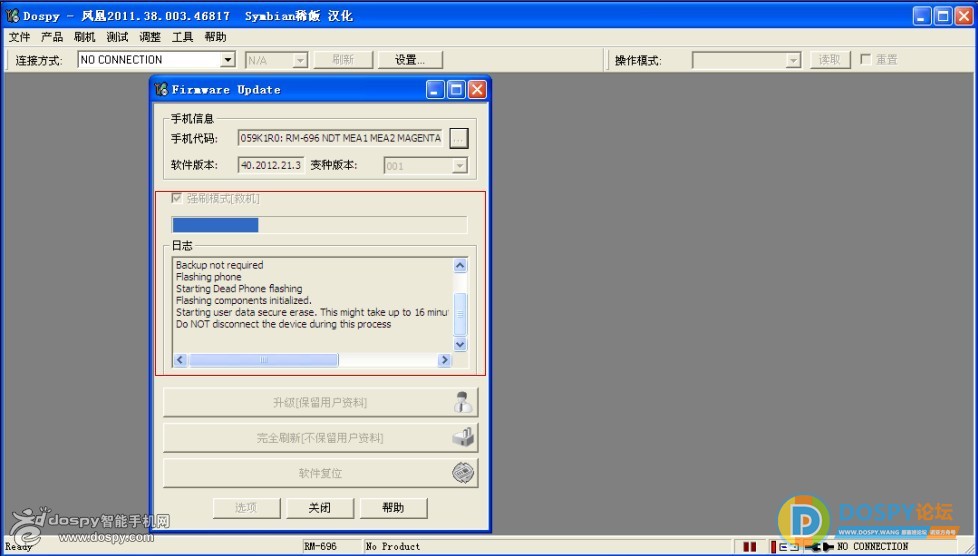Click the 升级[保留用户资料] update button
Screen dimensions: 978x556
(x=321, y=402)
